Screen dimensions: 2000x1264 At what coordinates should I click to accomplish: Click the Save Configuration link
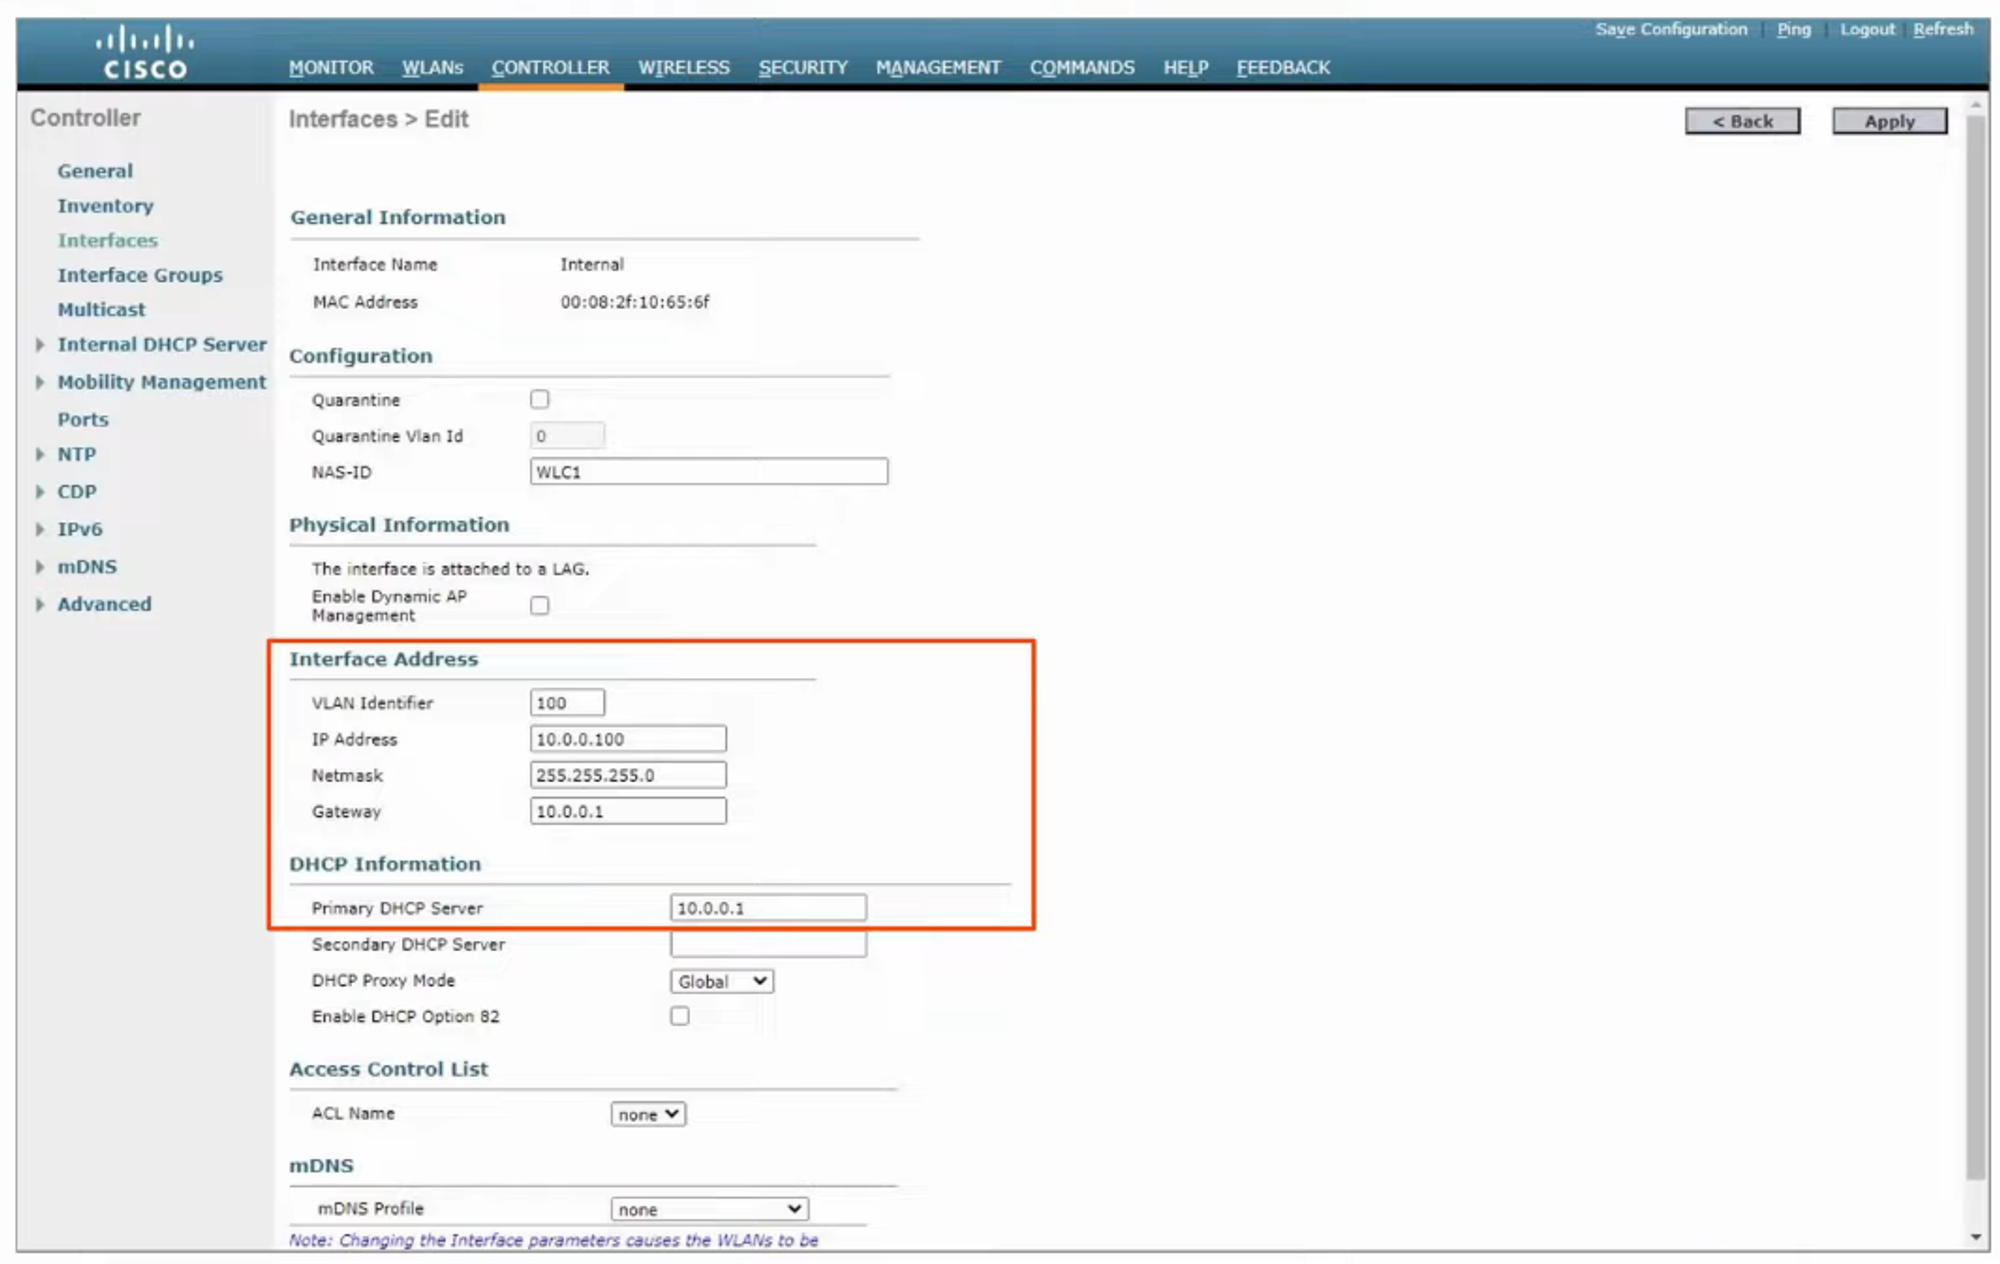[x=1670, y=29]
